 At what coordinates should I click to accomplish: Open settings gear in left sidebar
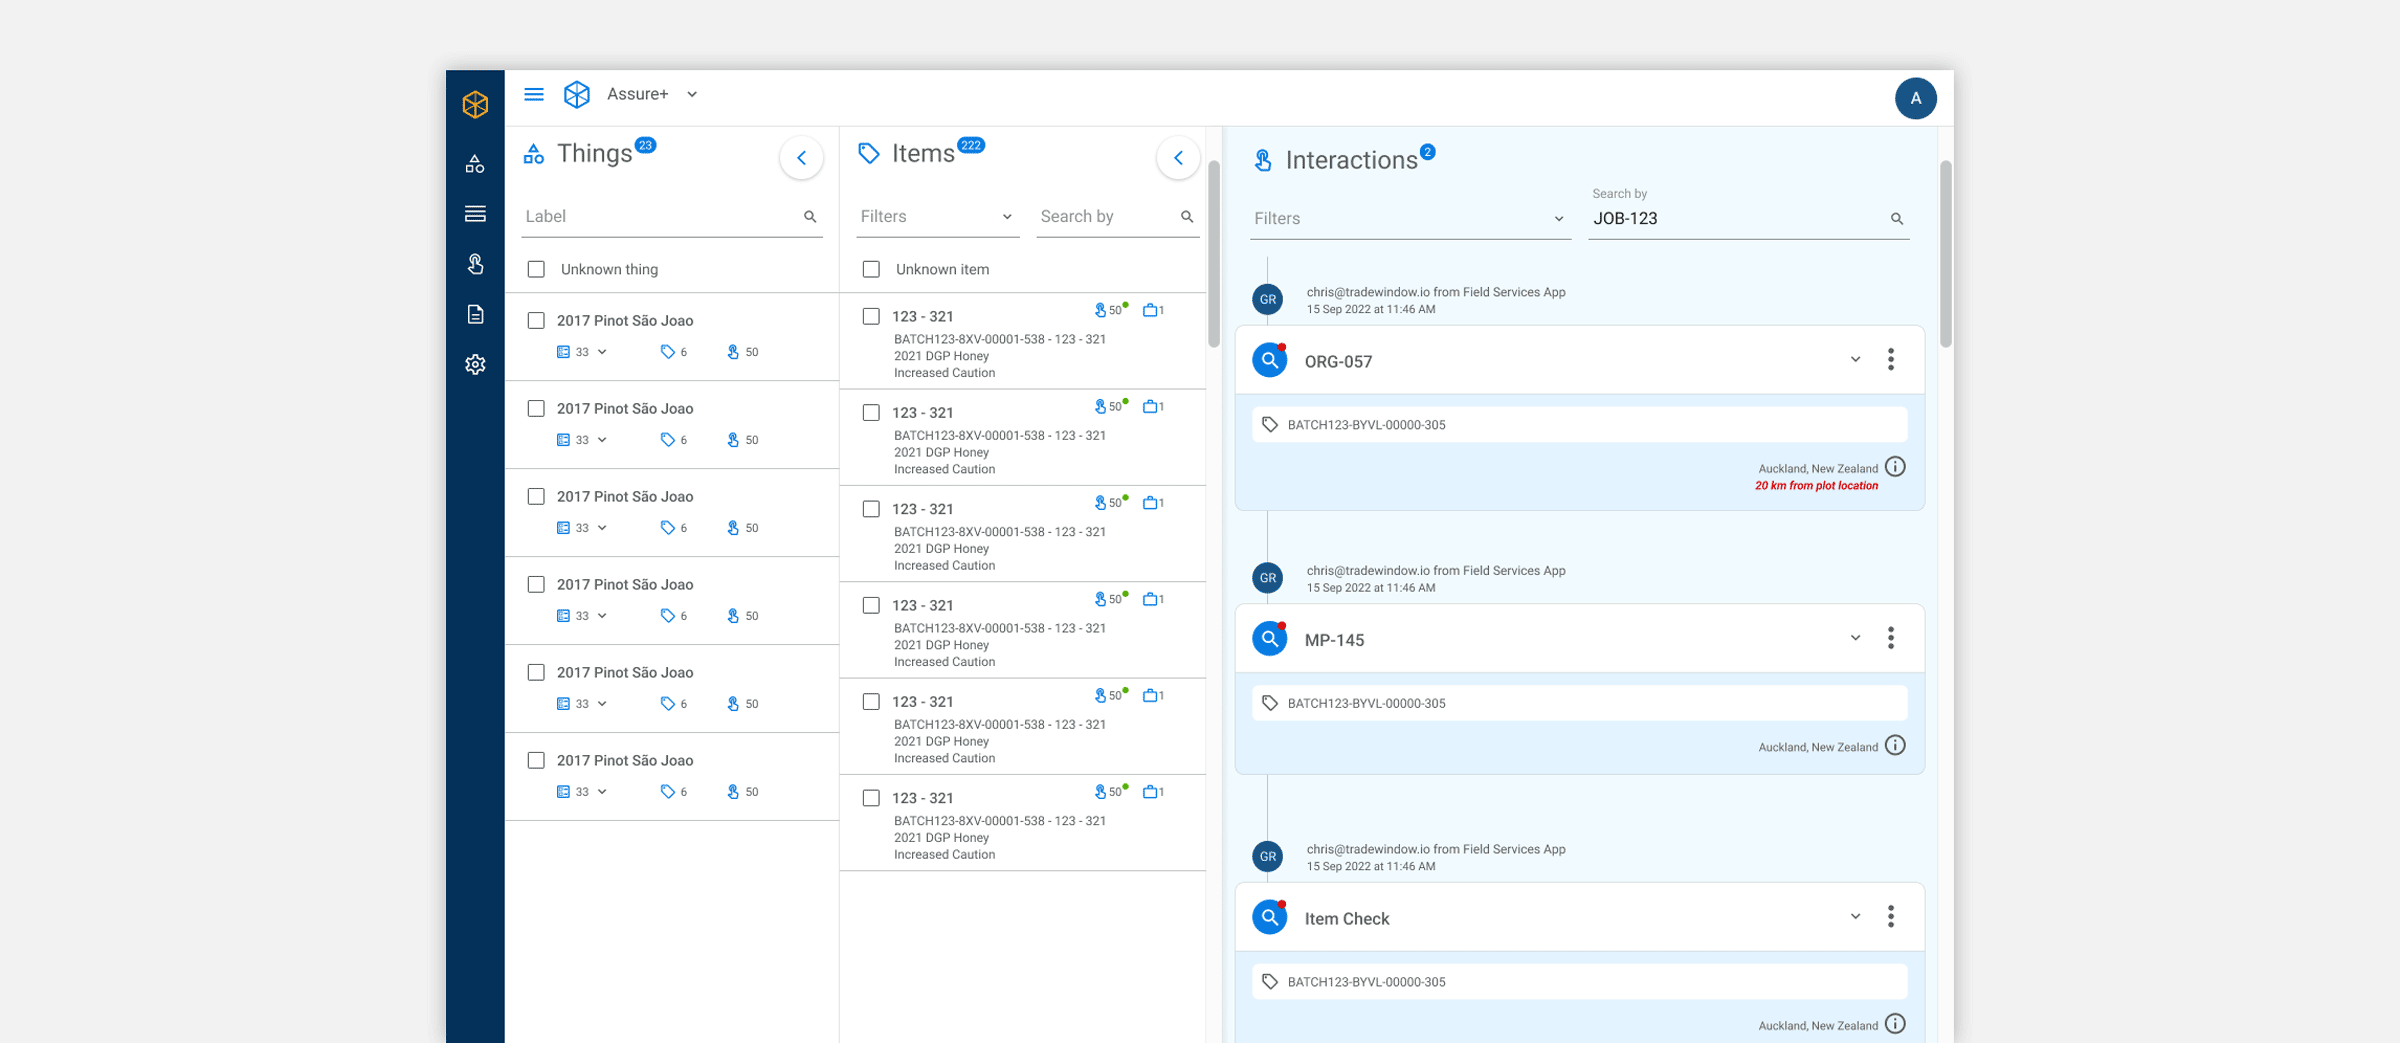(x=475, y=364)
